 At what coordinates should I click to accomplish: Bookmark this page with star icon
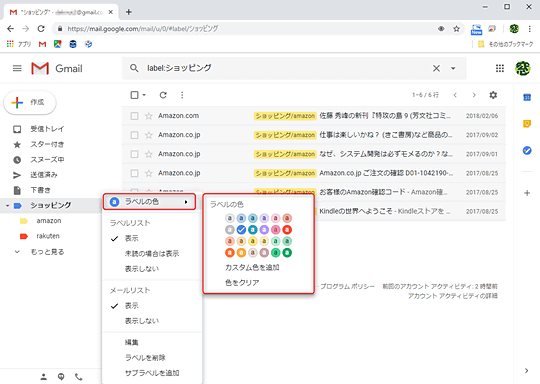(x=456, y=29)
